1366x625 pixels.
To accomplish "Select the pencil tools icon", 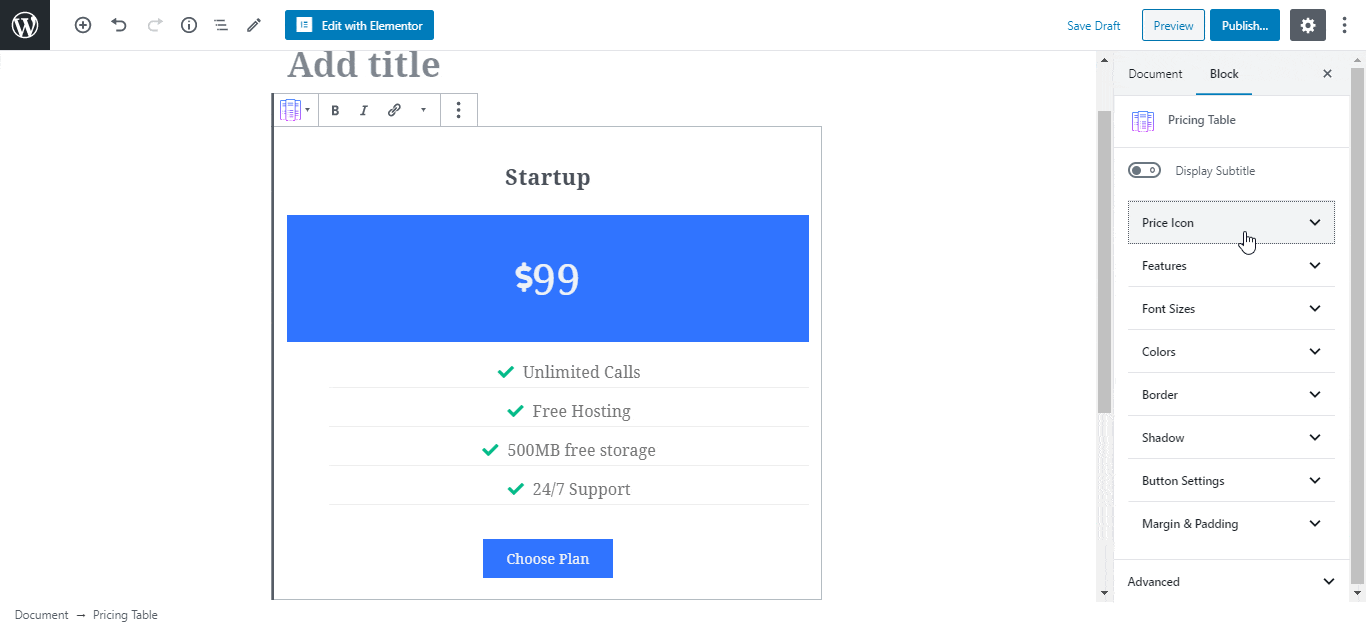I will 254,25.
